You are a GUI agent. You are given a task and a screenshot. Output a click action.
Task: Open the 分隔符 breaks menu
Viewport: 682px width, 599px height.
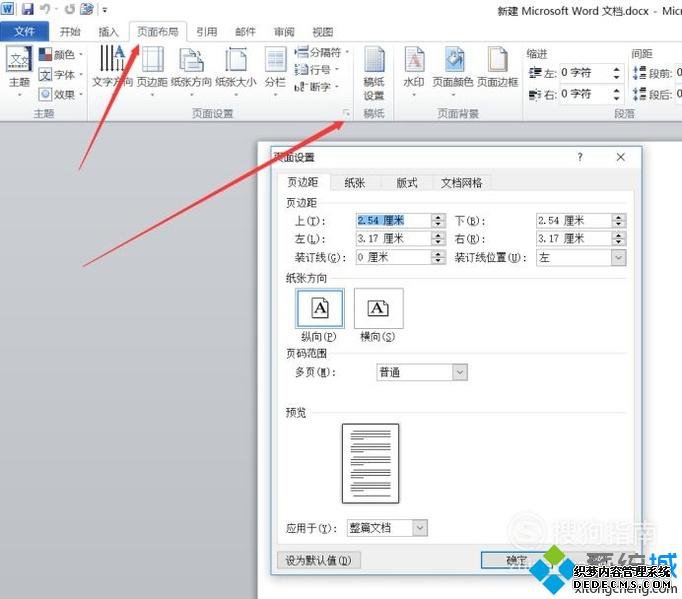tap(322, 53)
